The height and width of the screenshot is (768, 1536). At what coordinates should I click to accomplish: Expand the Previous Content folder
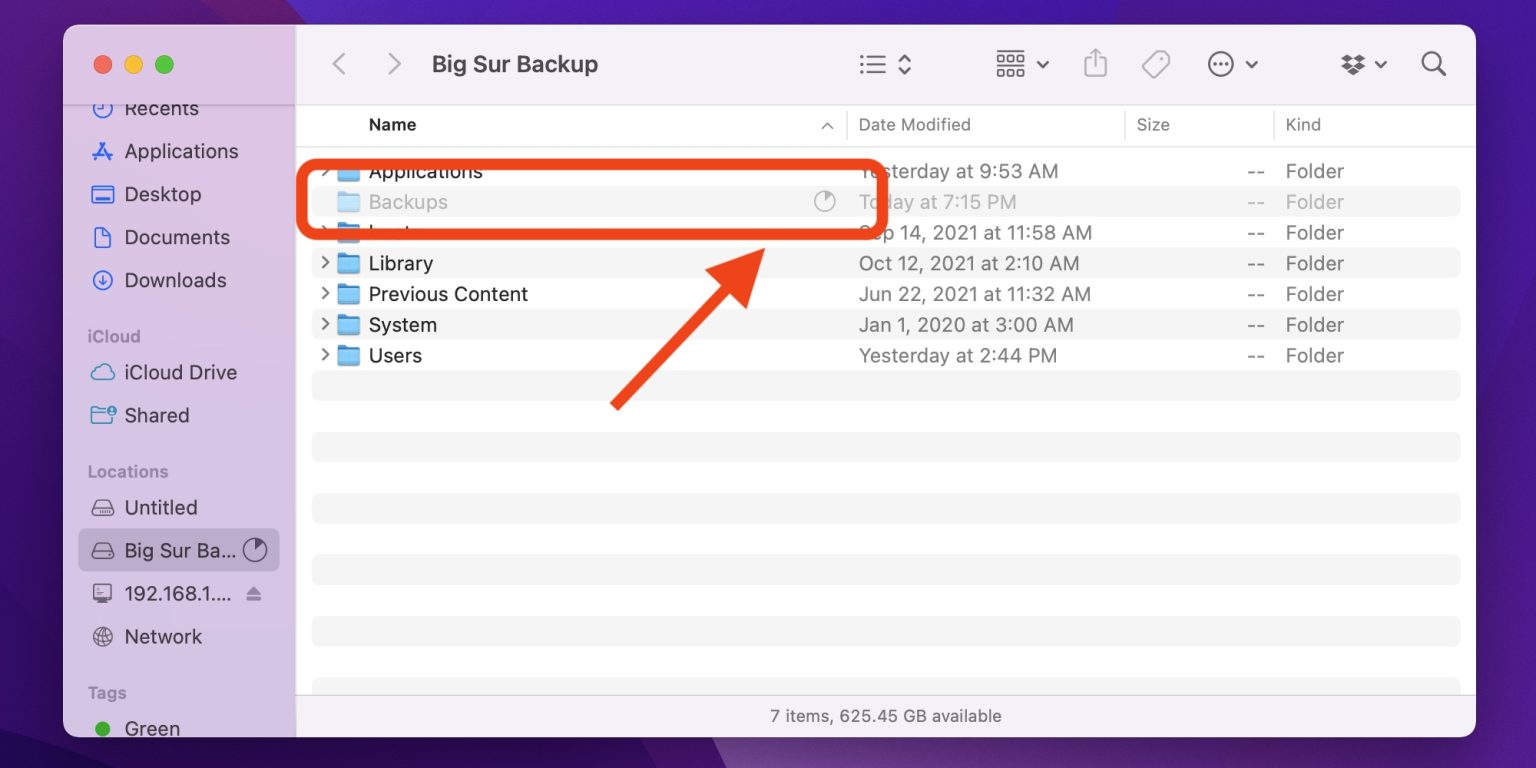pos(324,293)
